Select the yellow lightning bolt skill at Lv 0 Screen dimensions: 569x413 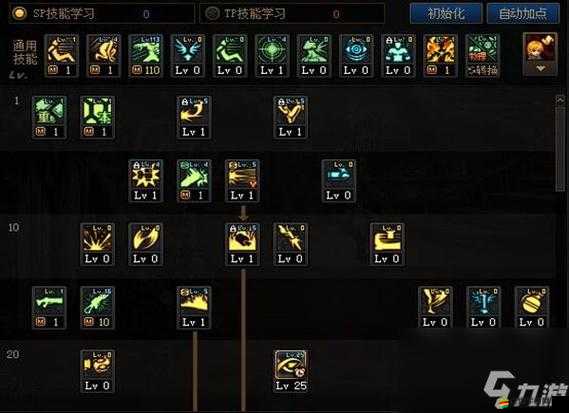coord(290,244)
